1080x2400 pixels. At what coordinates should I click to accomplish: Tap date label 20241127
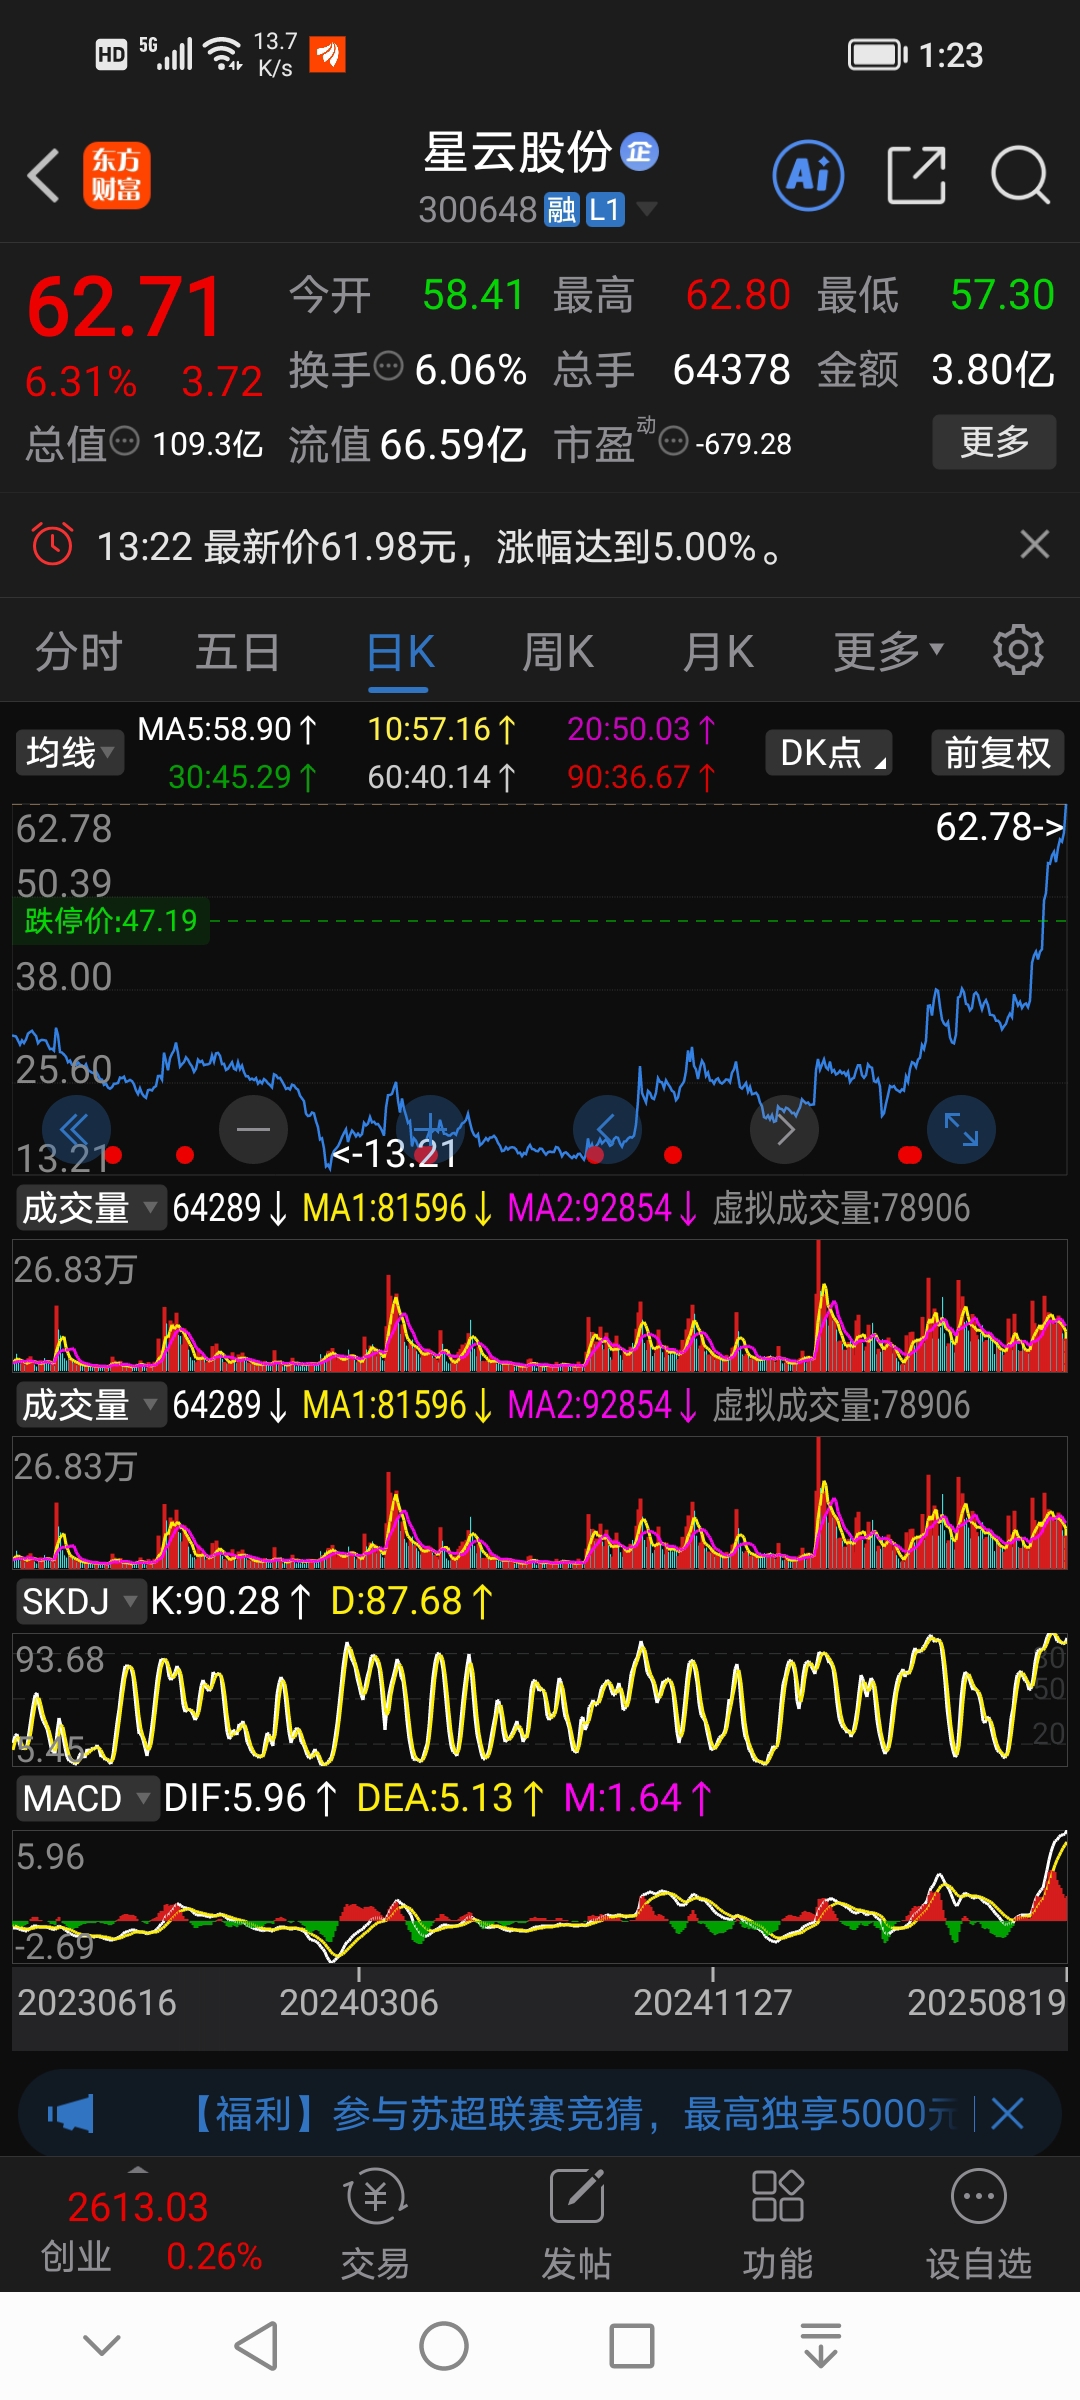(713, 2002)
